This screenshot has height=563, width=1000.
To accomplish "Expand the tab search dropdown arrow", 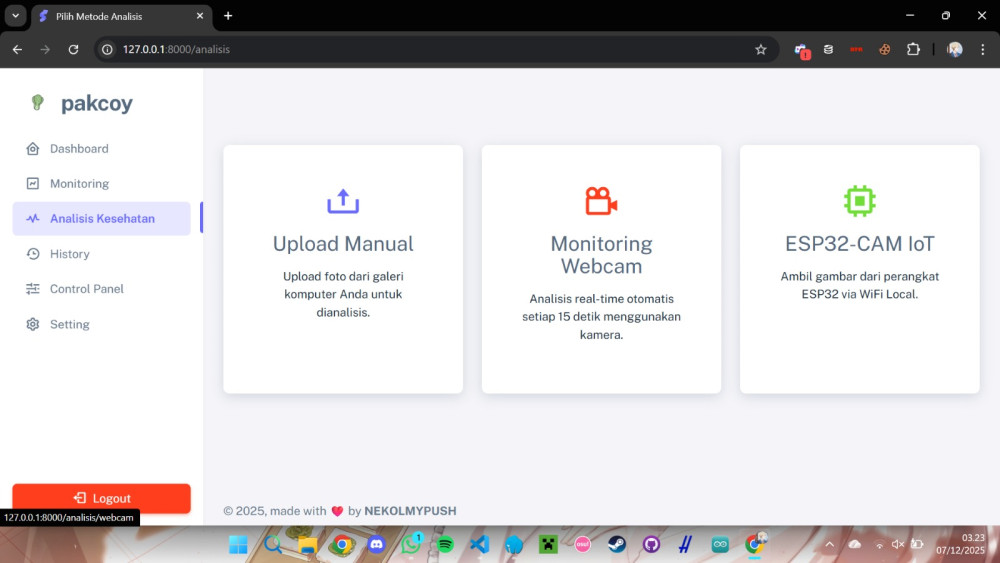I will (15, 16).
